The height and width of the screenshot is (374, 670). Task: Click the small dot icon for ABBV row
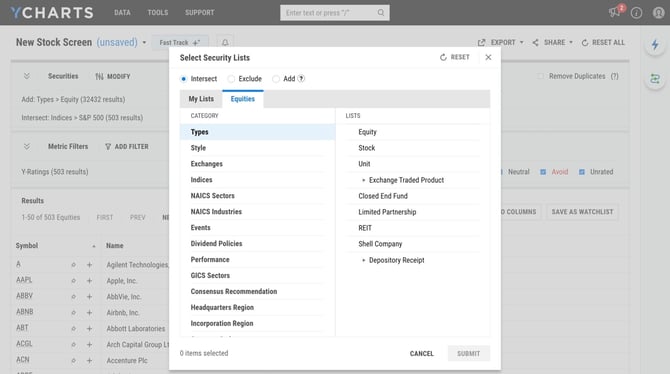[73, 297]
